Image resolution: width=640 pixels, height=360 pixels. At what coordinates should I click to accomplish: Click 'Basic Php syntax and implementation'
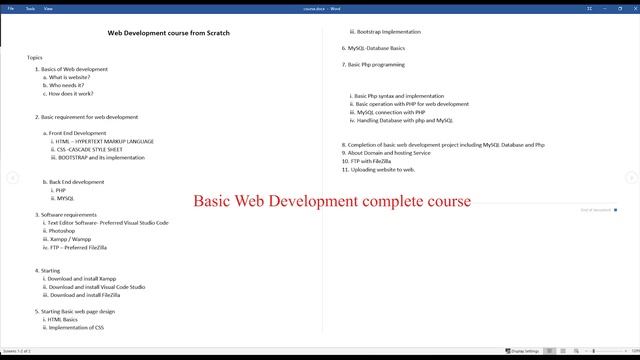tap(399, 96)
